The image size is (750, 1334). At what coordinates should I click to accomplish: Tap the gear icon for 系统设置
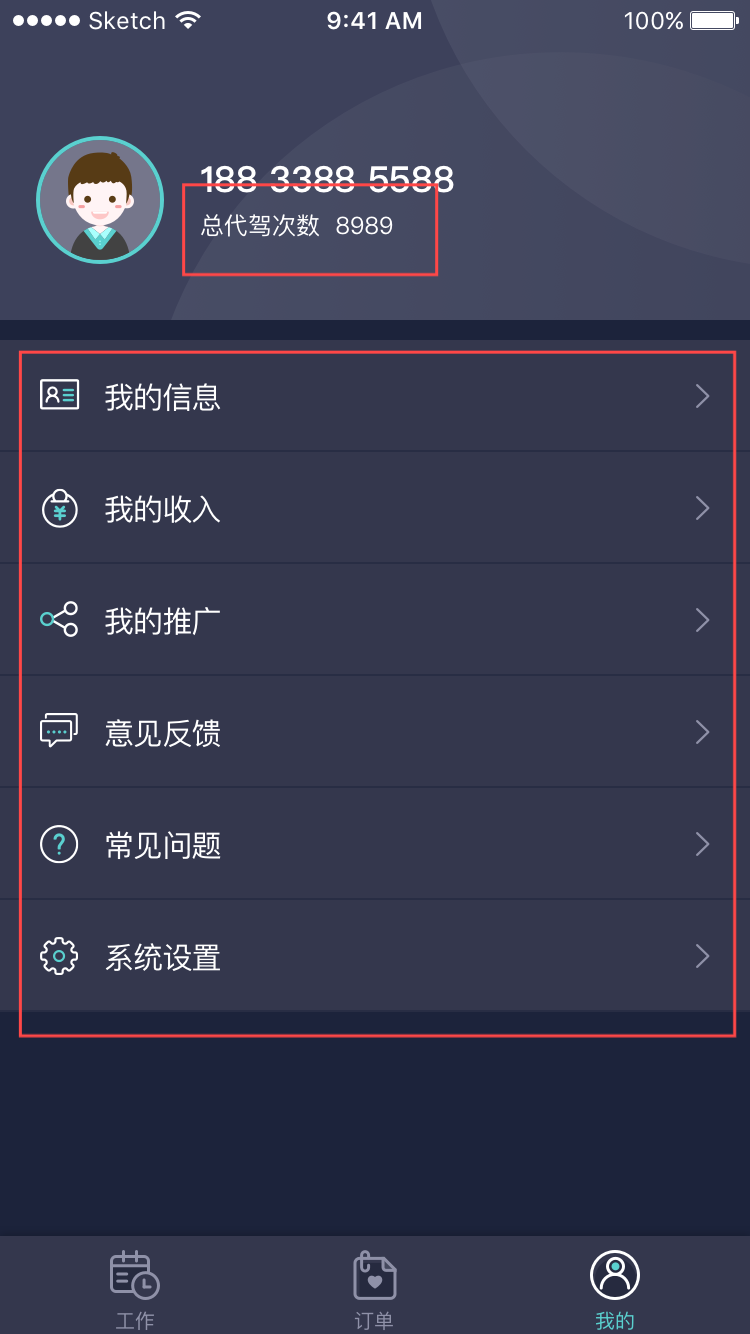59,956
